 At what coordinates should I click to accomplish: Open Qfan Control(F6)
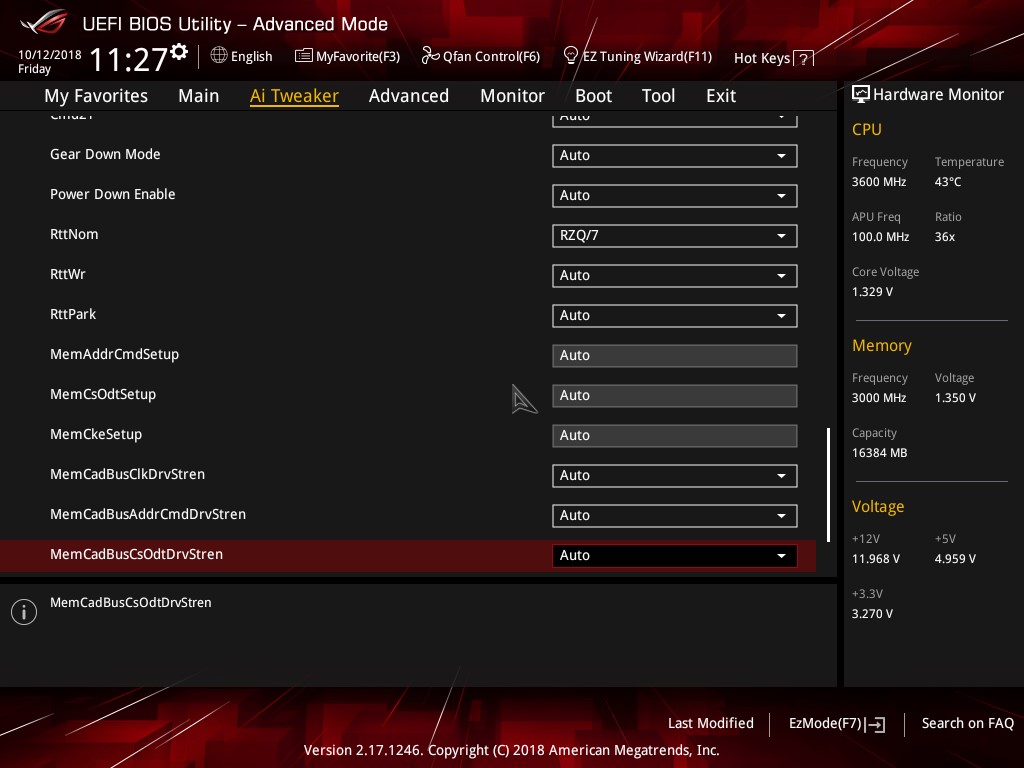click(481, 56)
